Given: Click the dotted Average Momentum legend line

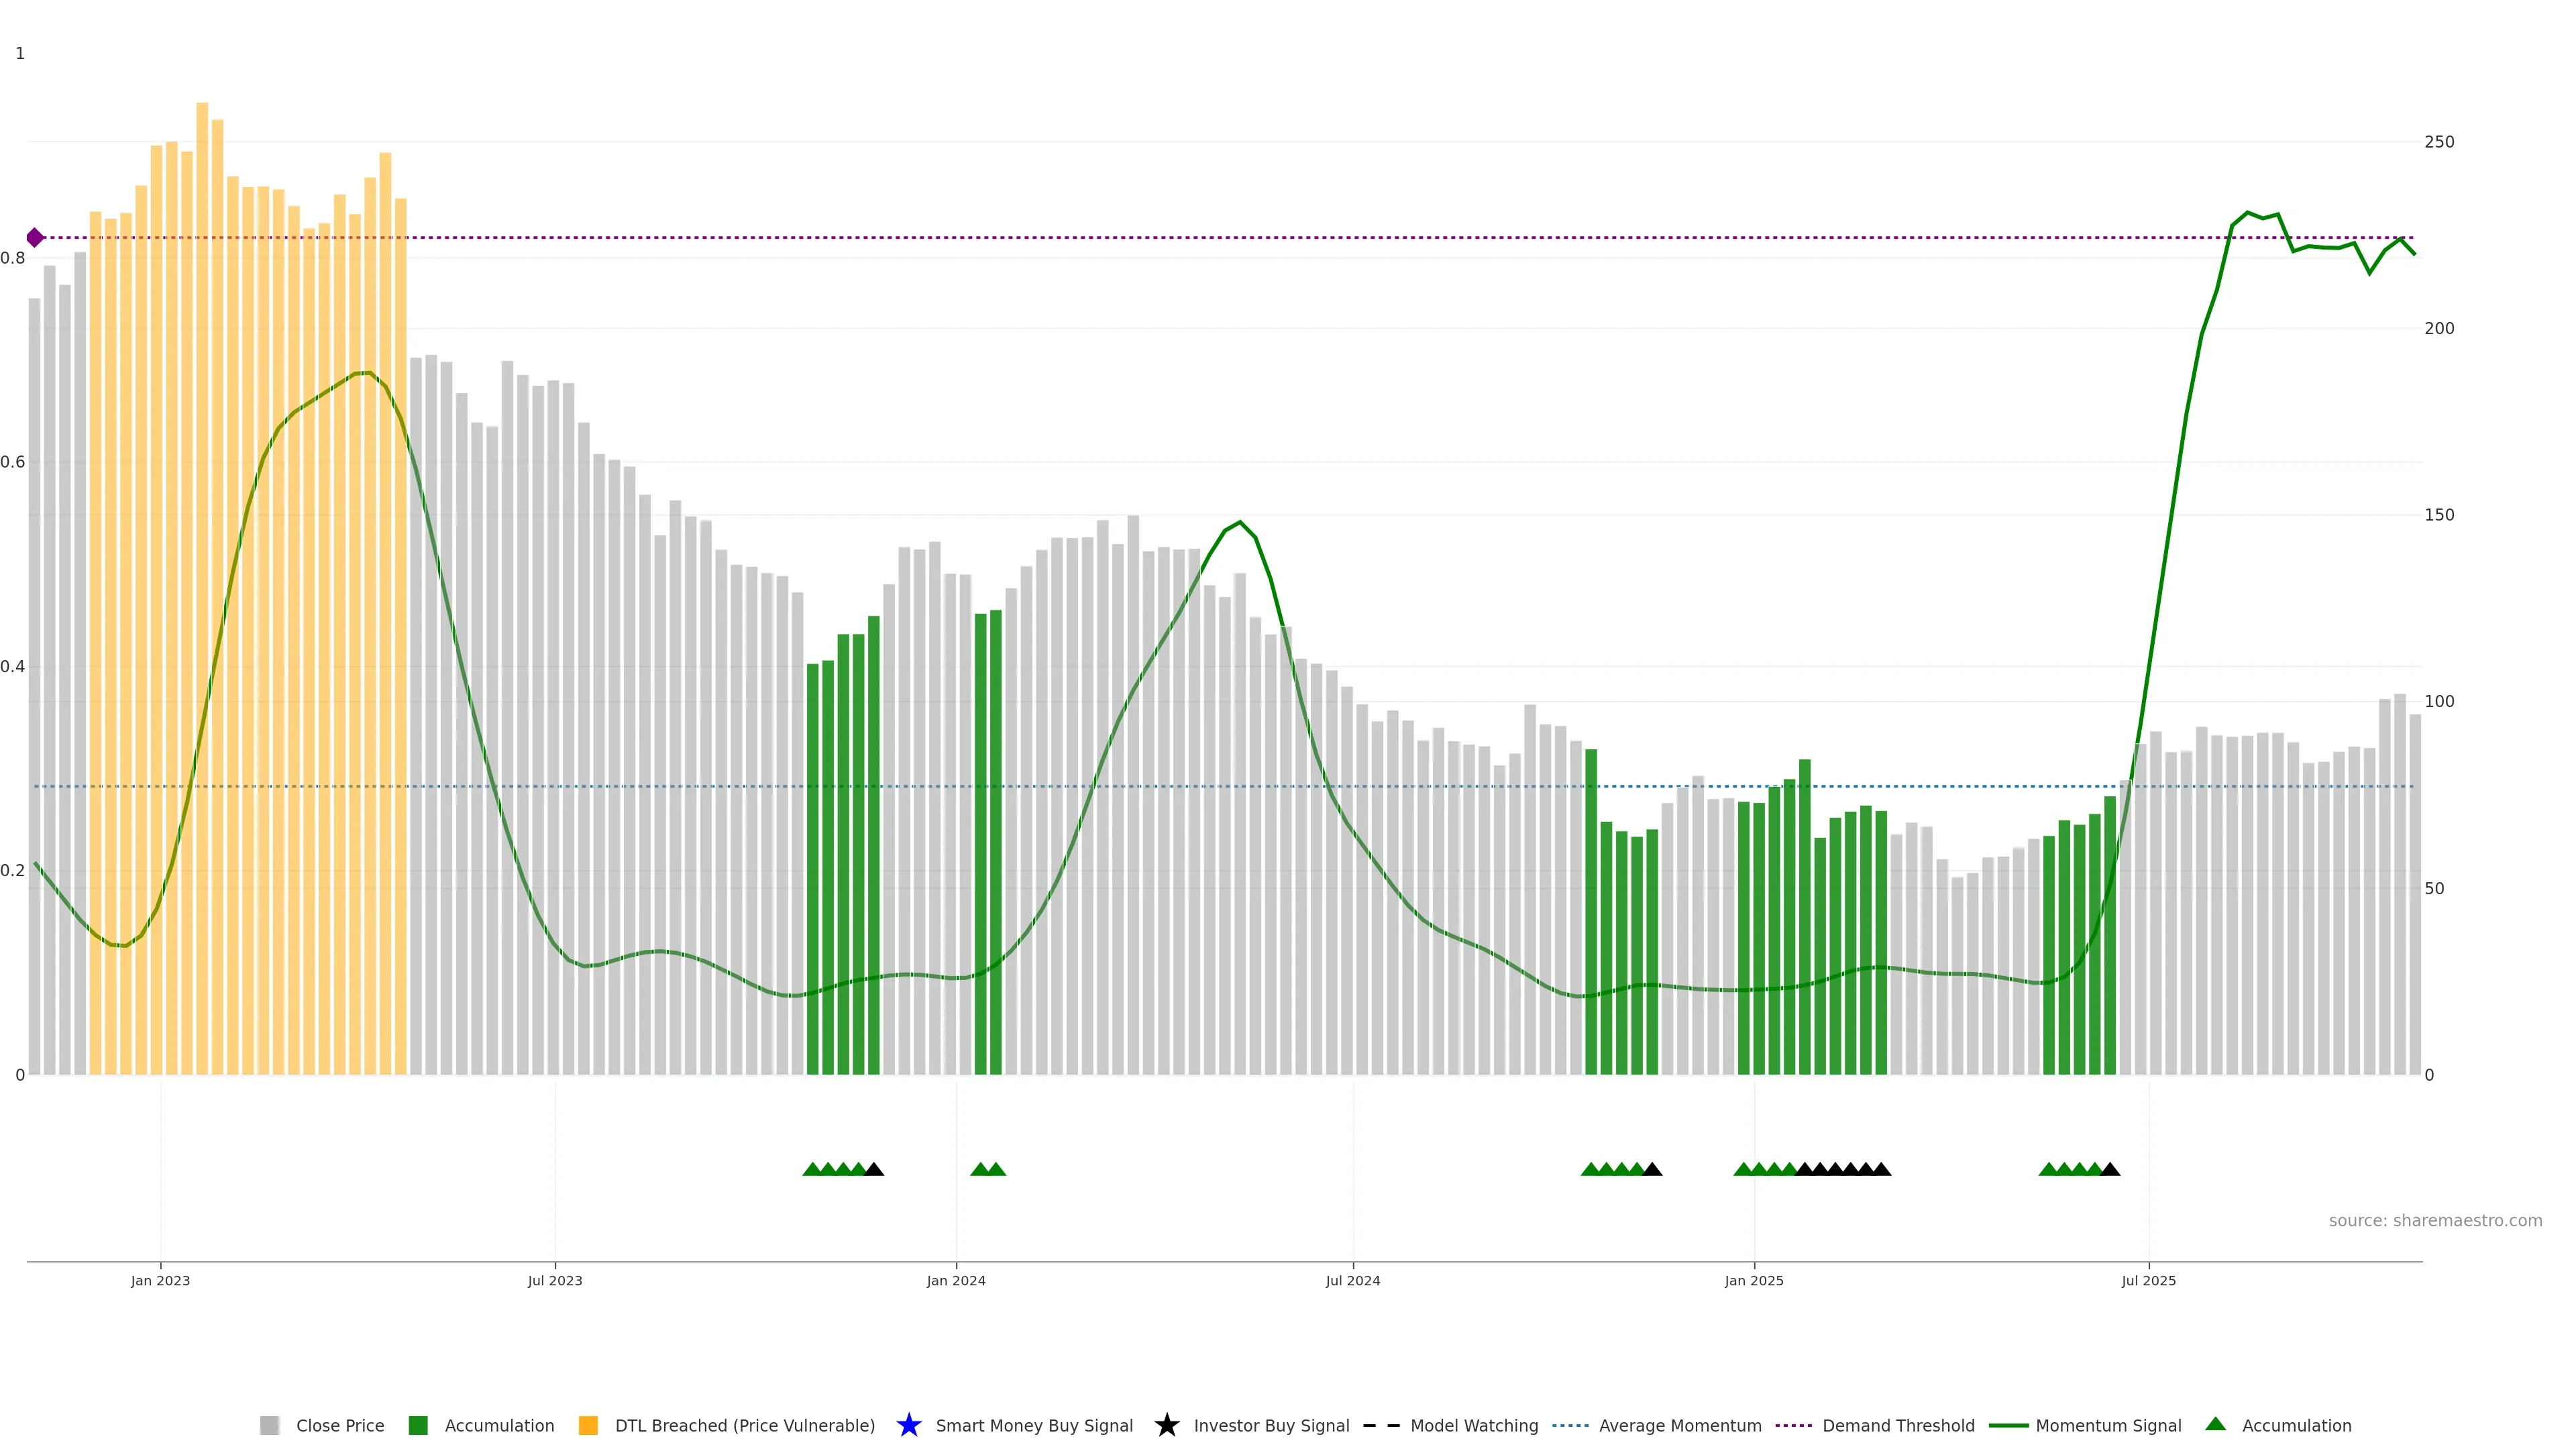Looking at the screenshot, I should tap(1570, 1425).
